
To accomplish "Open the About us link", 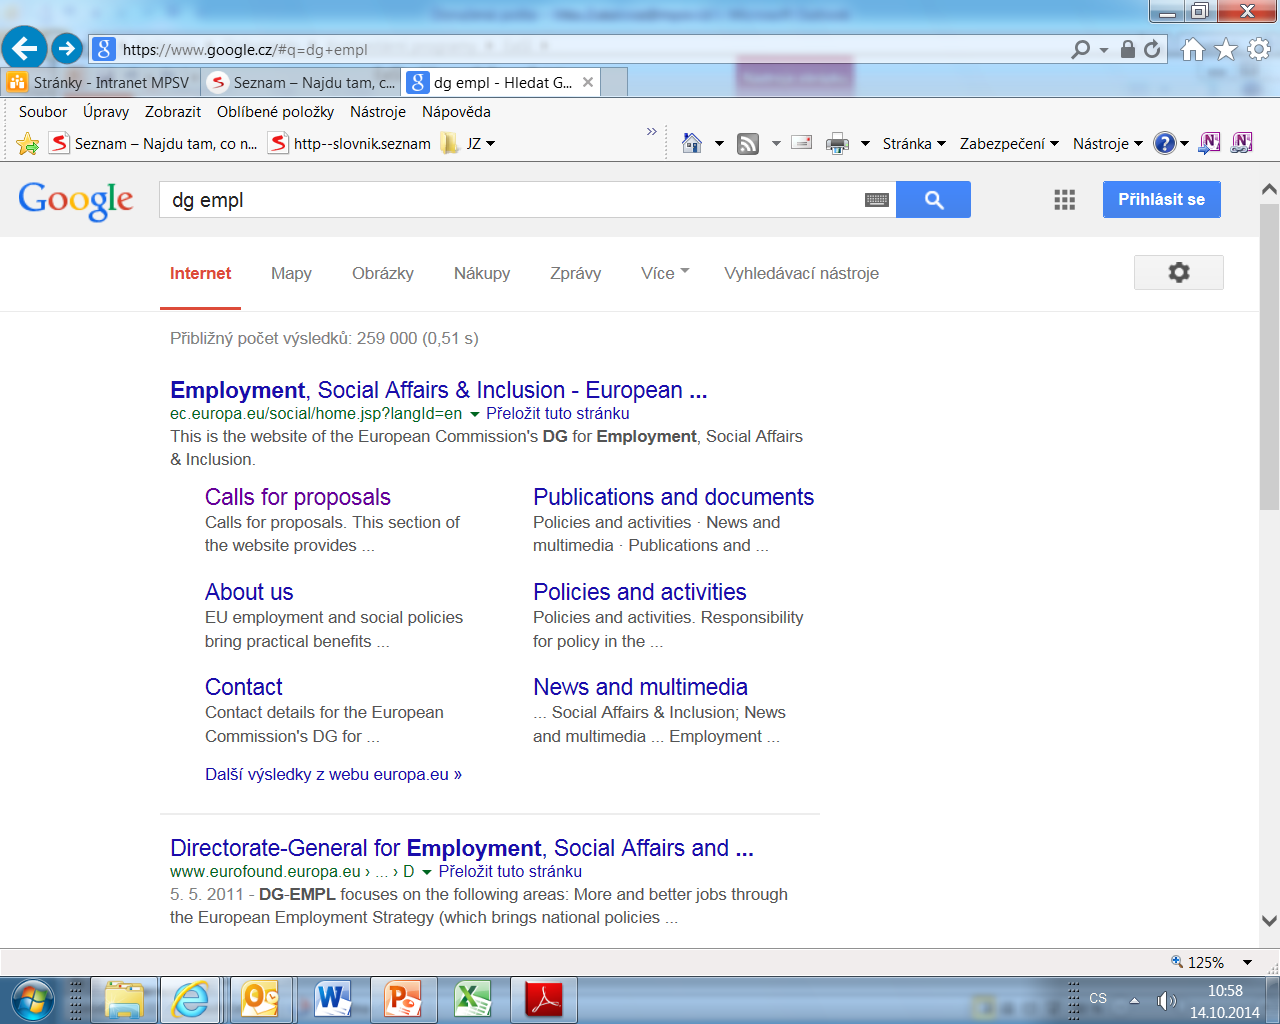I will pos(249,592).
